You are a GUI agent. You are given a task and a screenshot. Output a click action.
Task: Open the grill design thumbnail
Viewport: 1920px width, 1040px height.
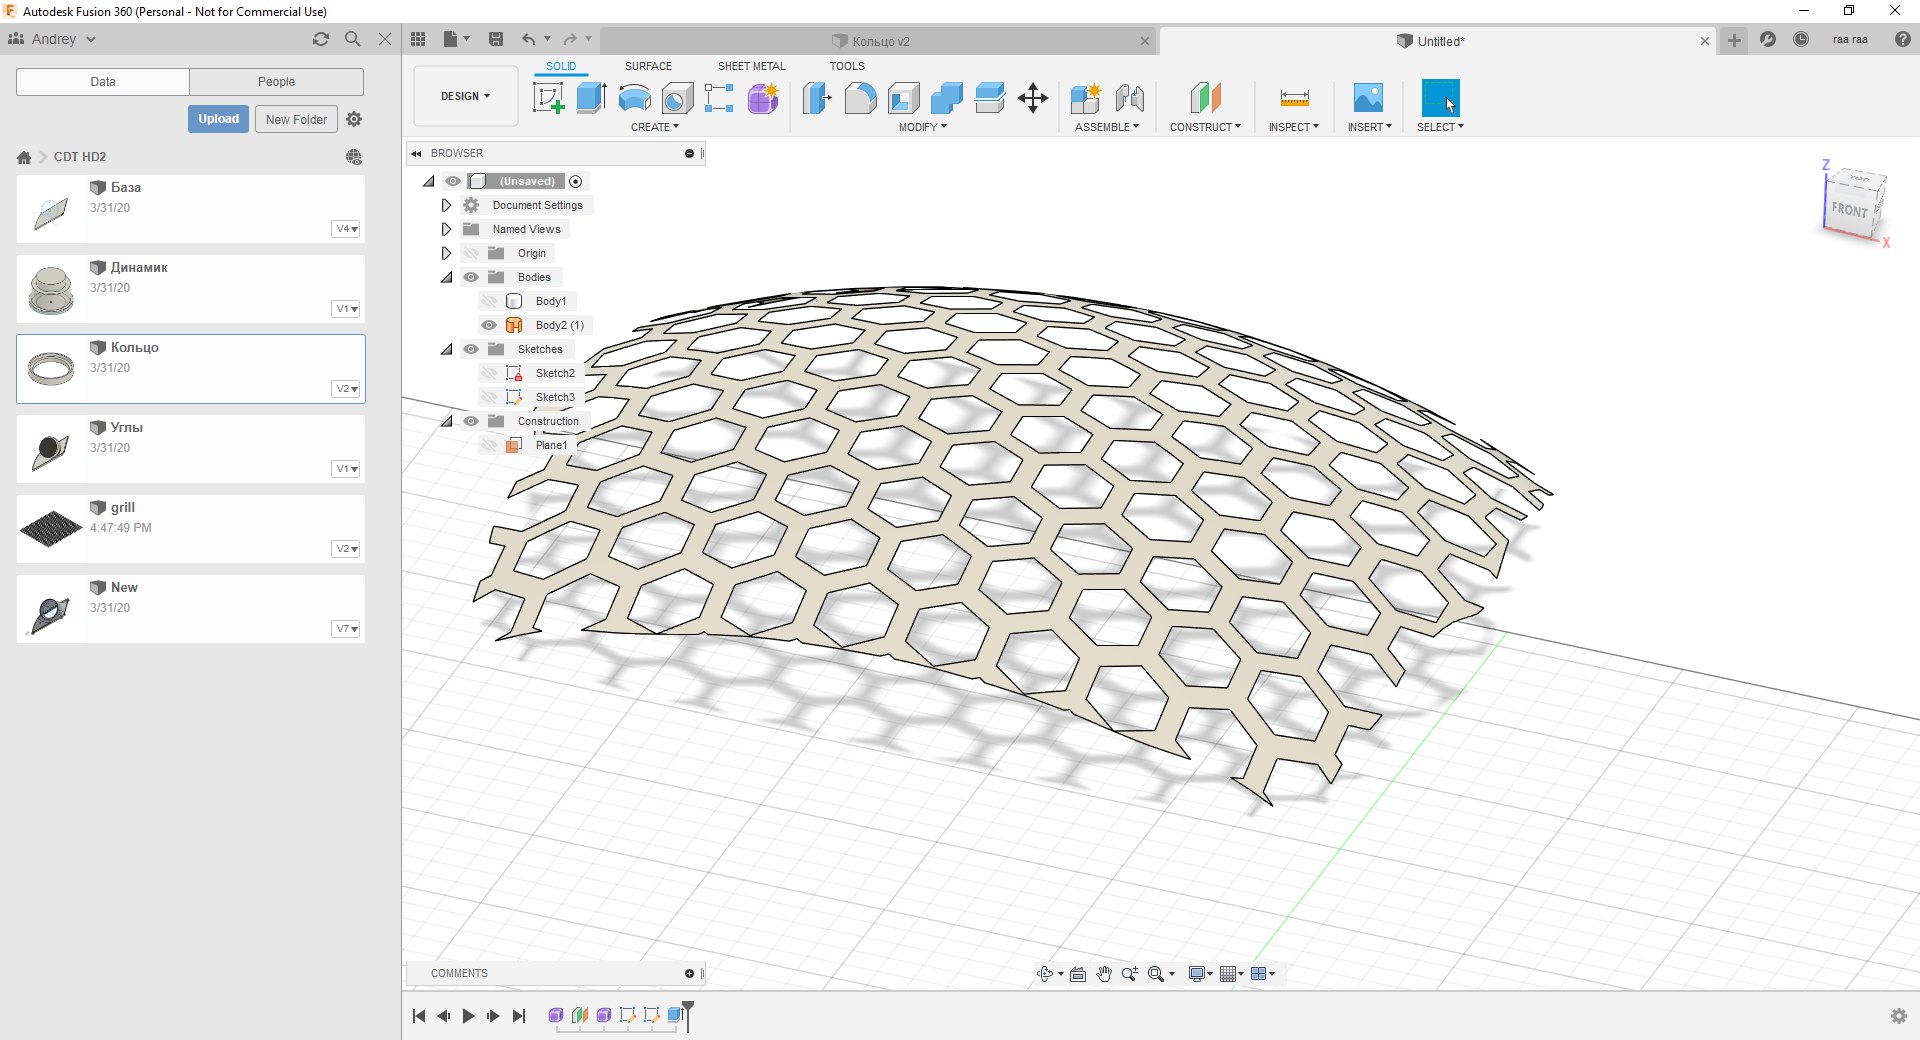click(x=51, y=528)
